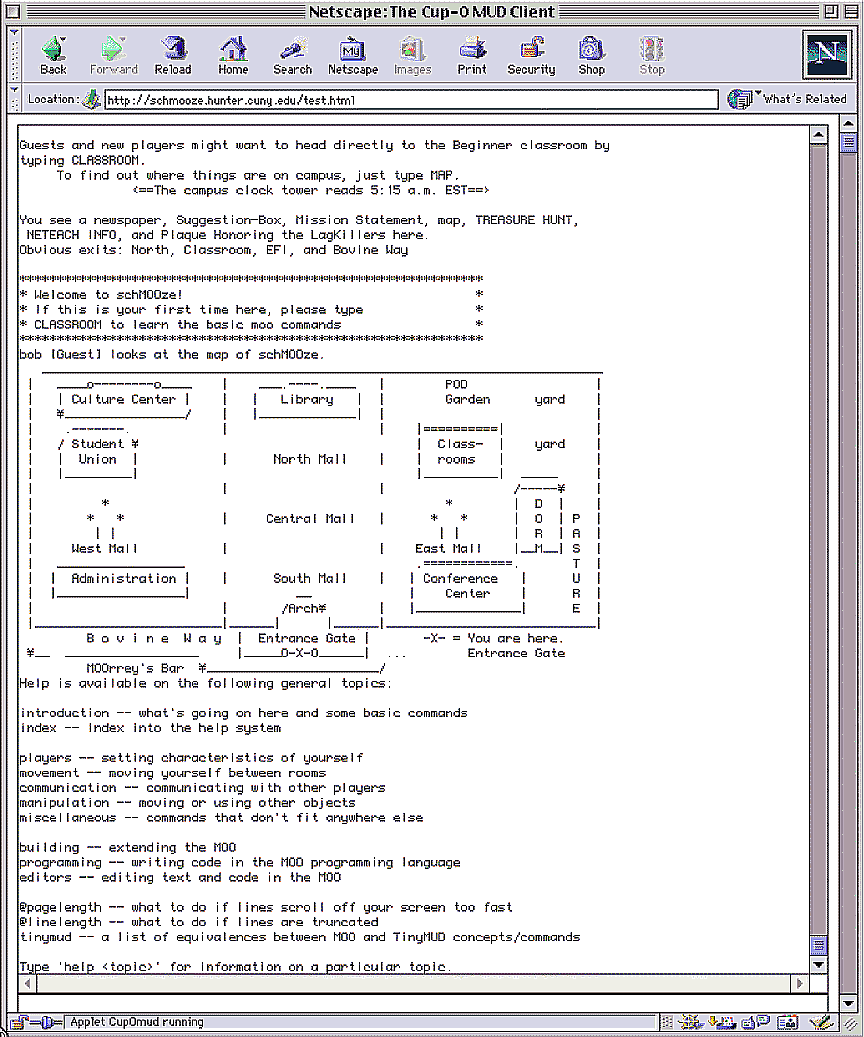The image size is (864, 1037).
Task: Open Navigator from the component bar
Action: (690, 1022)
